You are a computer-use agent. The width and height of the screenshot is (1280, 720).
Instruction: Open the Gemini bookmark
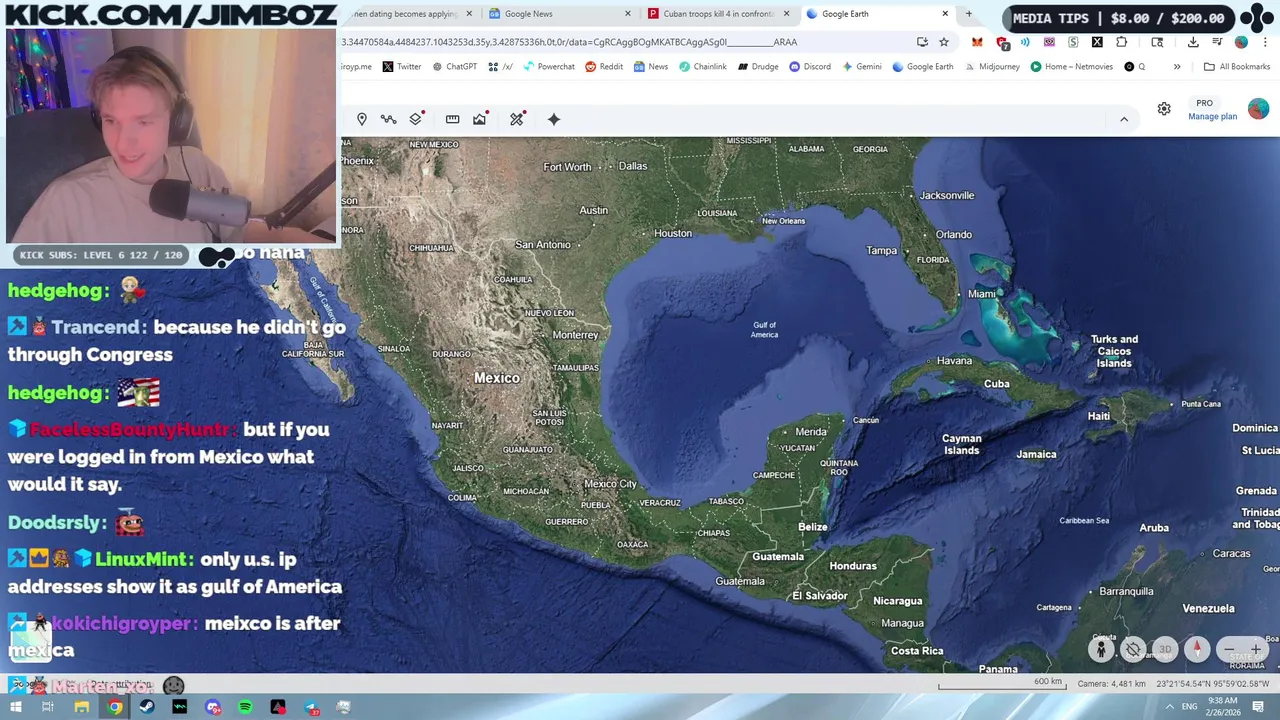coord(861,67)
